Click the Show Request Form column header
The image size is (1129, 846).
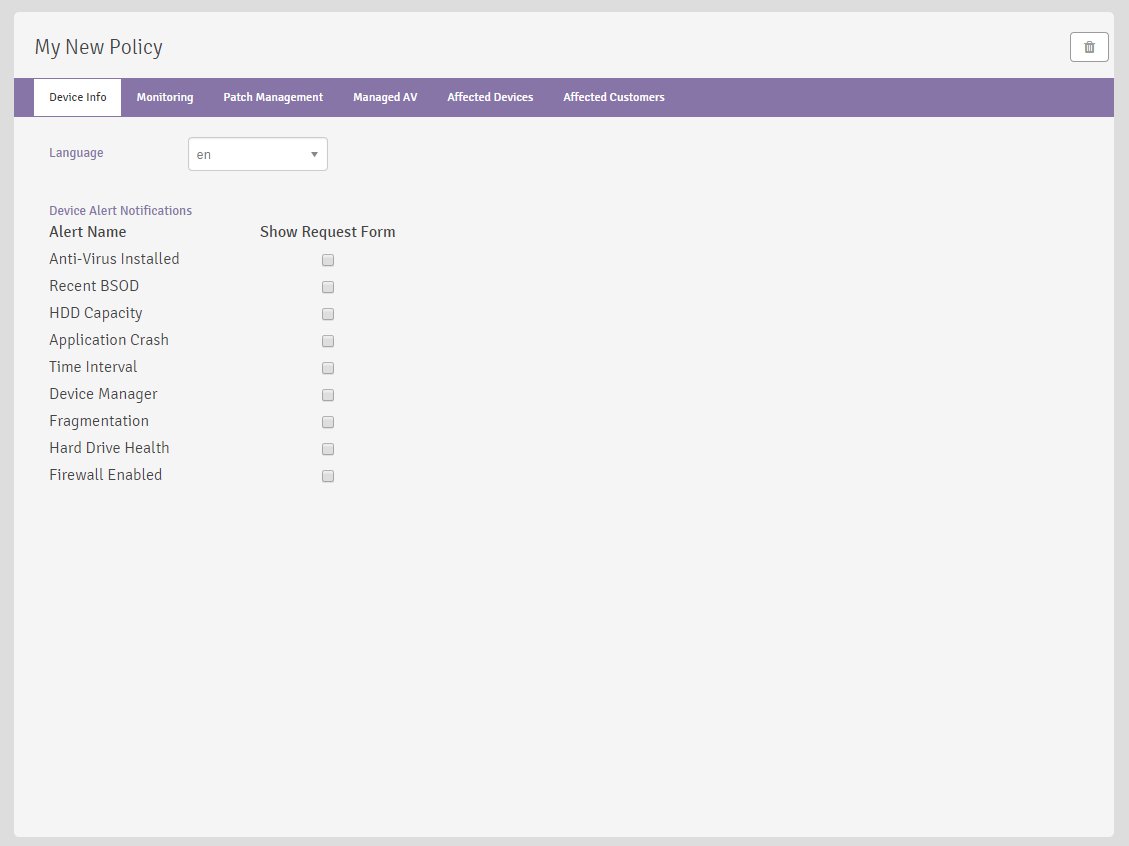point(328,232)
